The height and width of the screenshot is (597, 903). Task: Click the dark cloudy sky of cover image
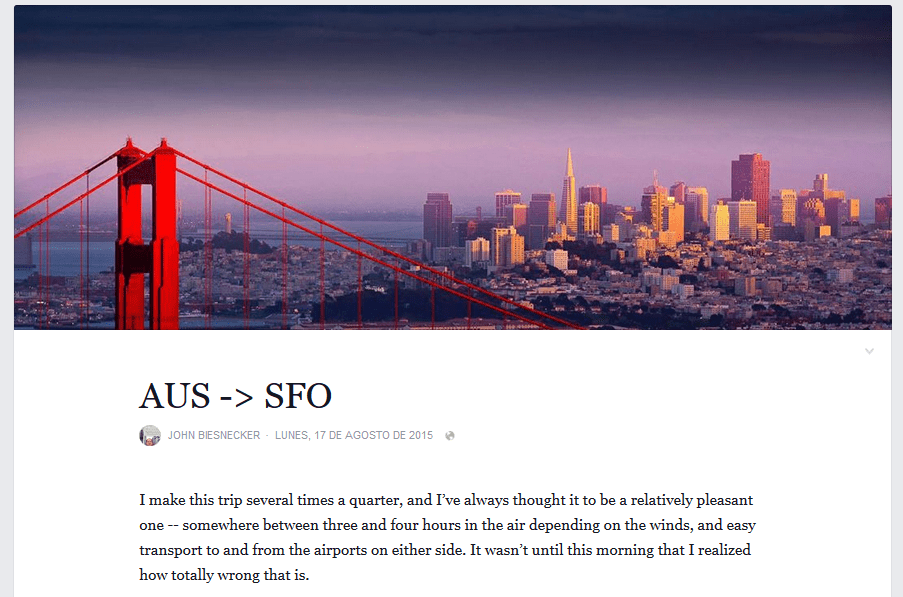[453, 52]
